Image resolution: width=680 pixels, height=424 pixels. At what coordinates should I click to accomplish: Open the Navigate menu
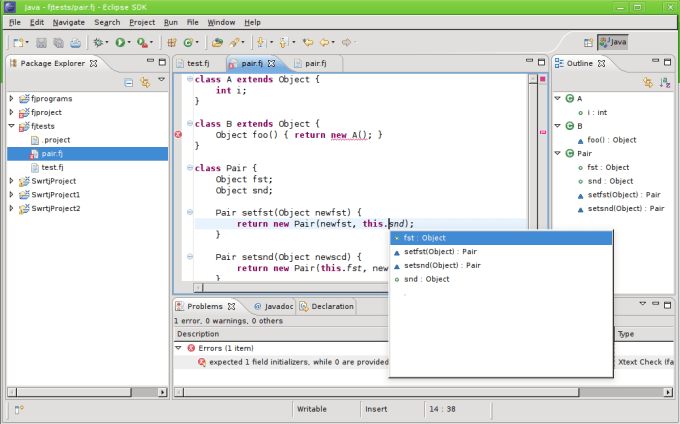tap(69, 22)
